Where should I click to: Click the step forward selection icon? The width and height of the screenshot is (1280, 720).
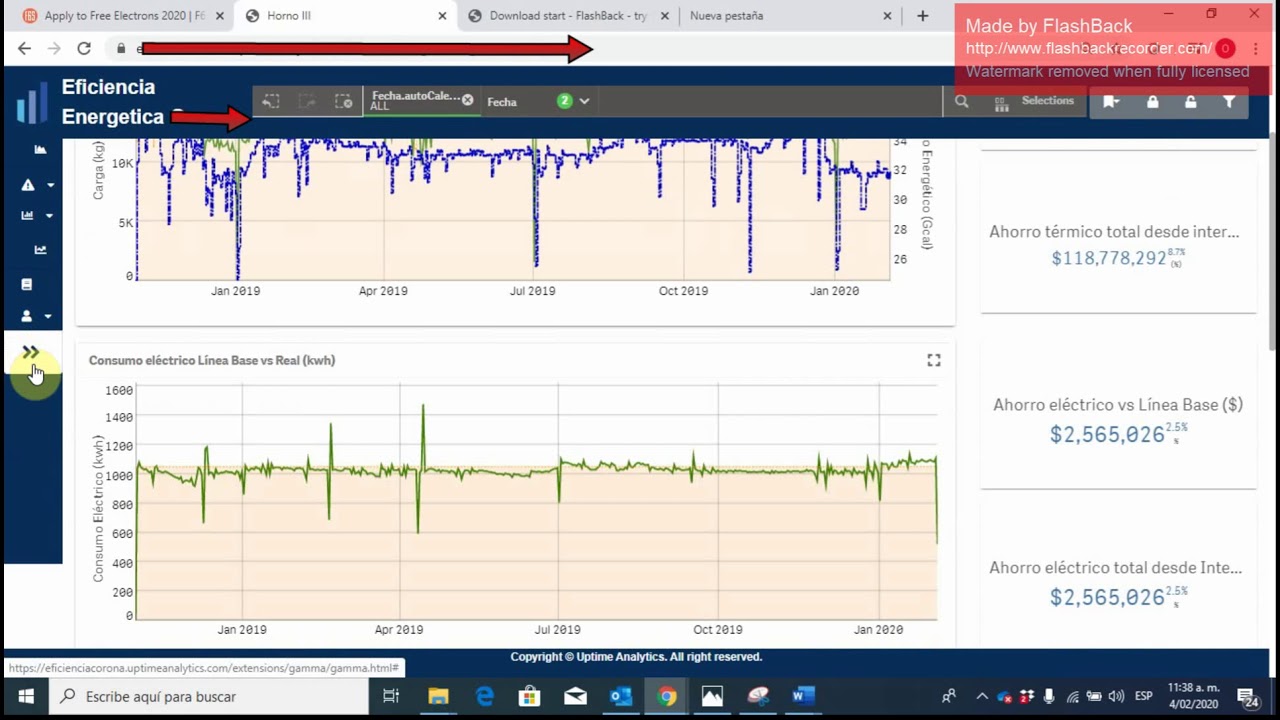(x=307, y=101)
